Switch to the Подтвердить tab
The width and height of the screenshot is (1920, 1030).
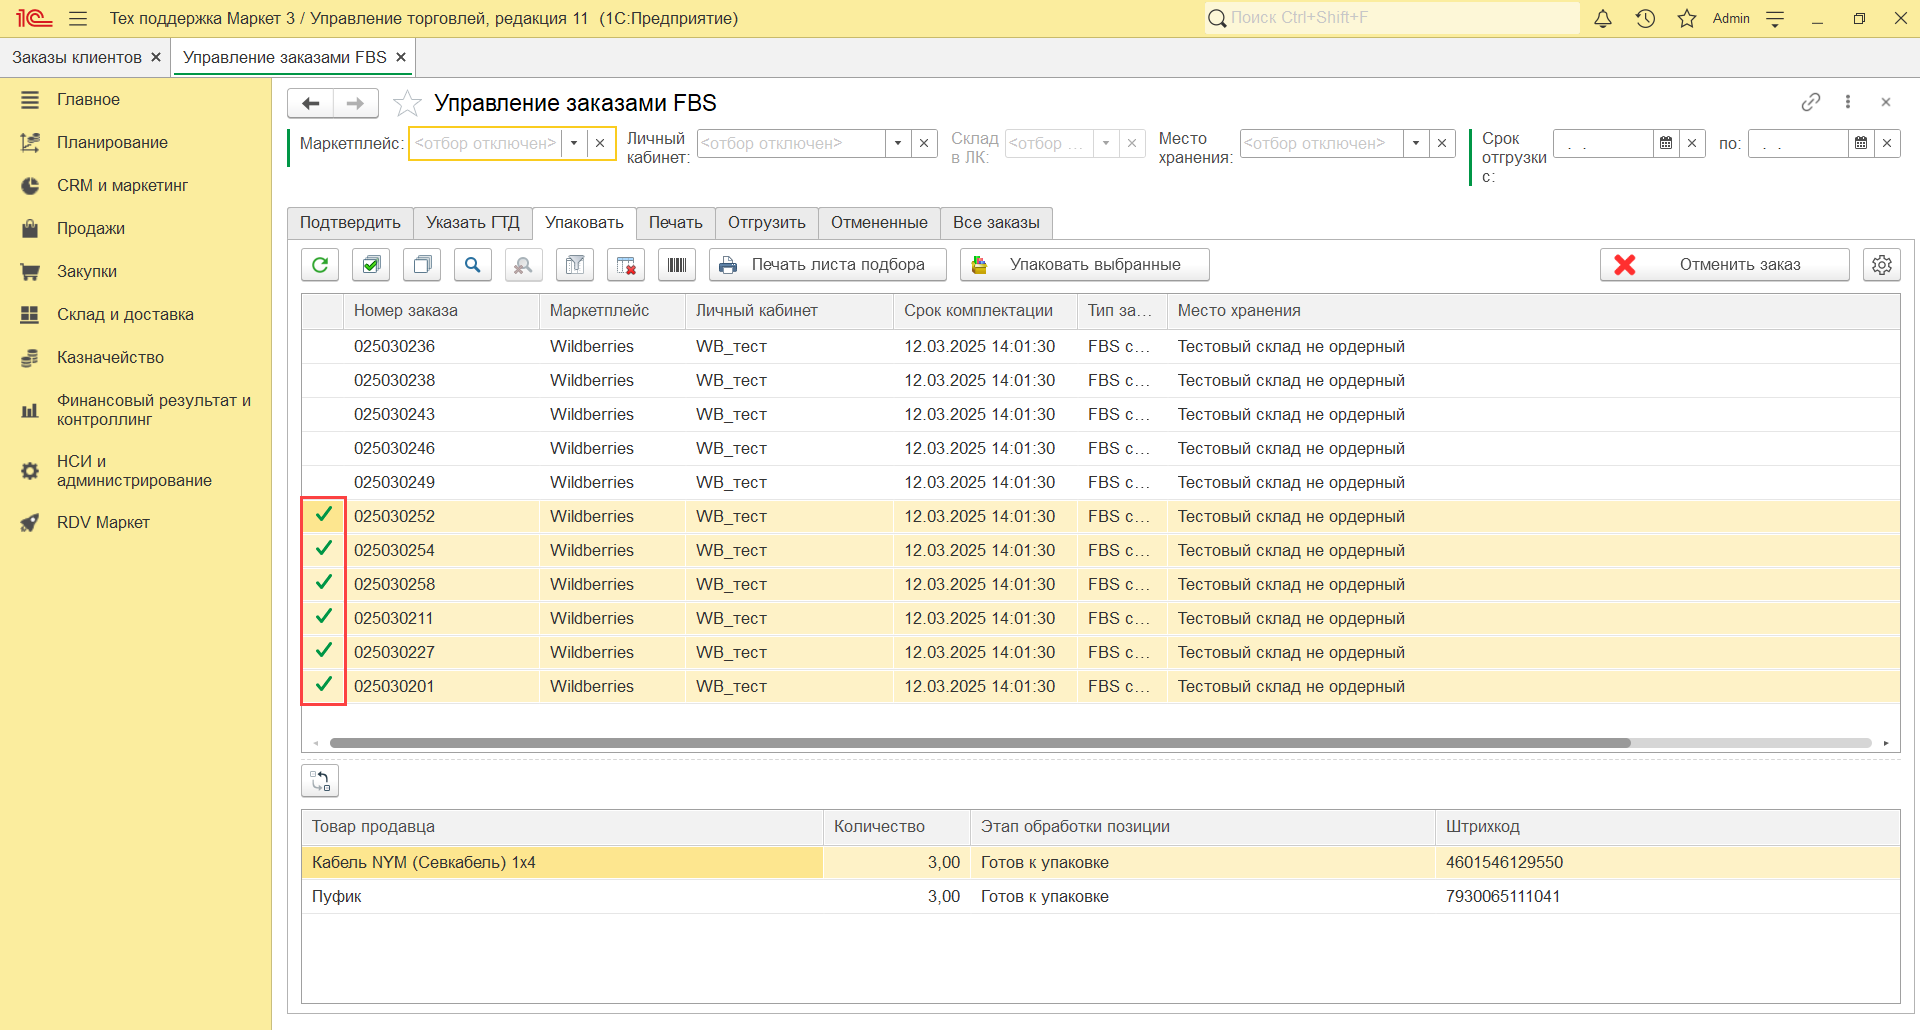[350, 223]
